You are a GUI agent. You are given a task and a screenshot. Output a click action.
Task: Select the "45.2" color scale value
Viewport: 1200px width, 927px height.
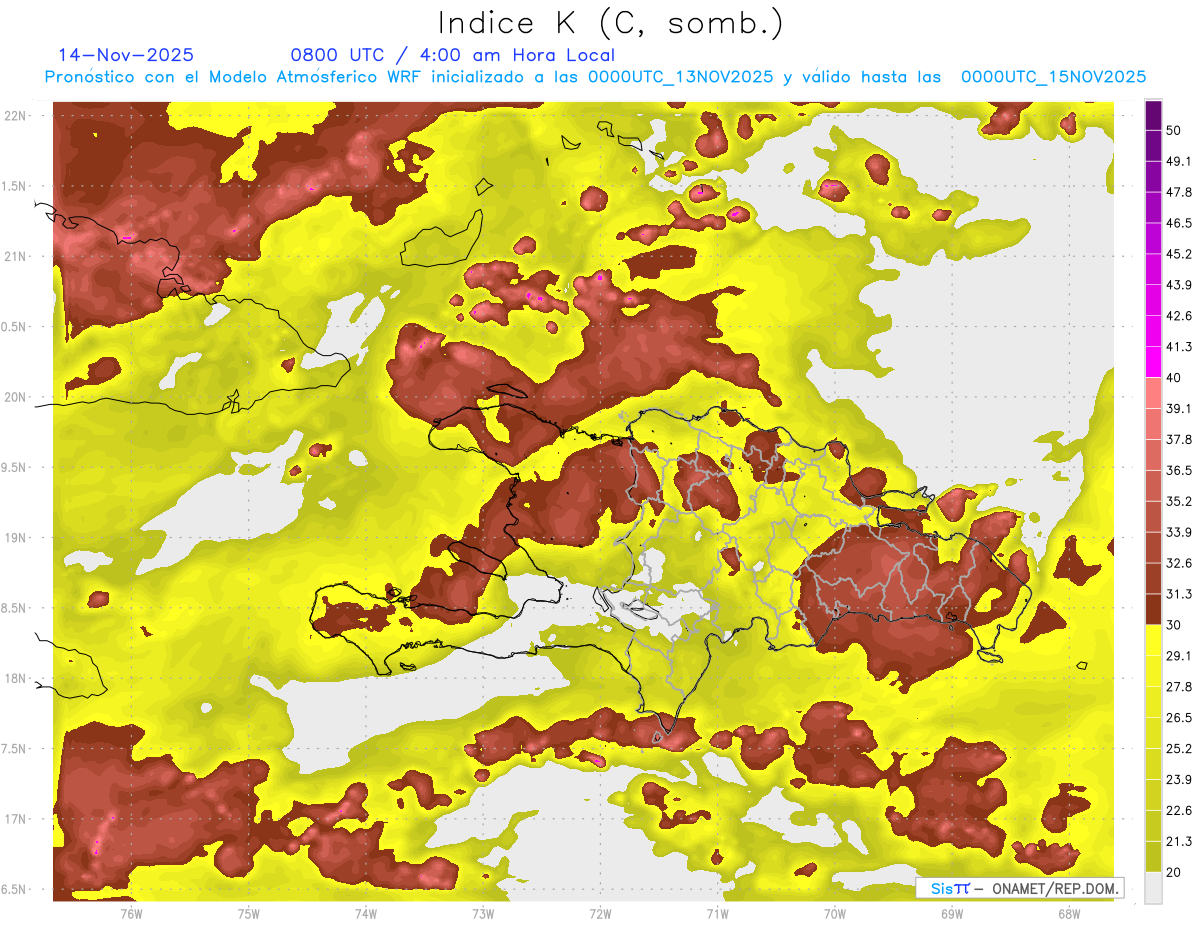pos(1179,254)
